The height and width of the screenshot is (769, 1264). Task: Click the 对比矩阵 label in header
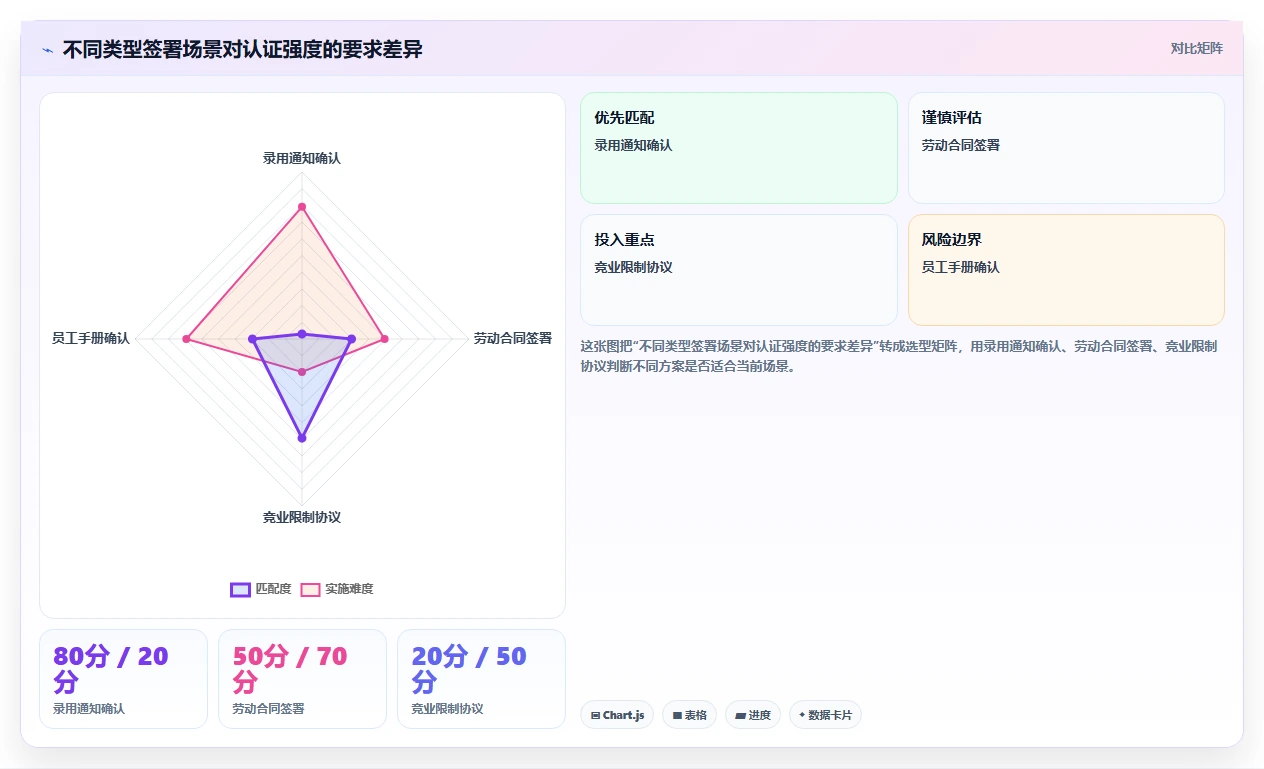click(1196, 48)
